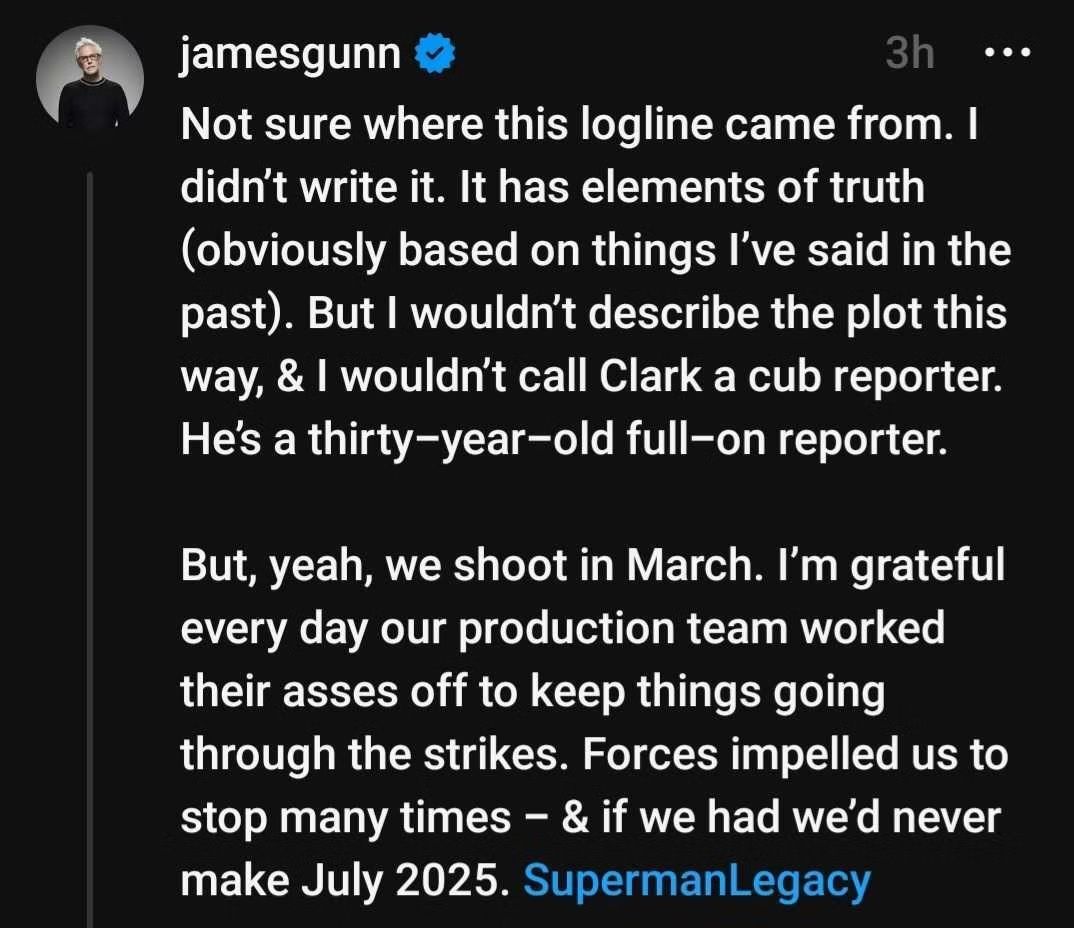Click the text "He's a thirty-year-old full-on reporter."
Image resolution: width=1074 pixels, height=928 pixels.
click(x=562, y=440)
